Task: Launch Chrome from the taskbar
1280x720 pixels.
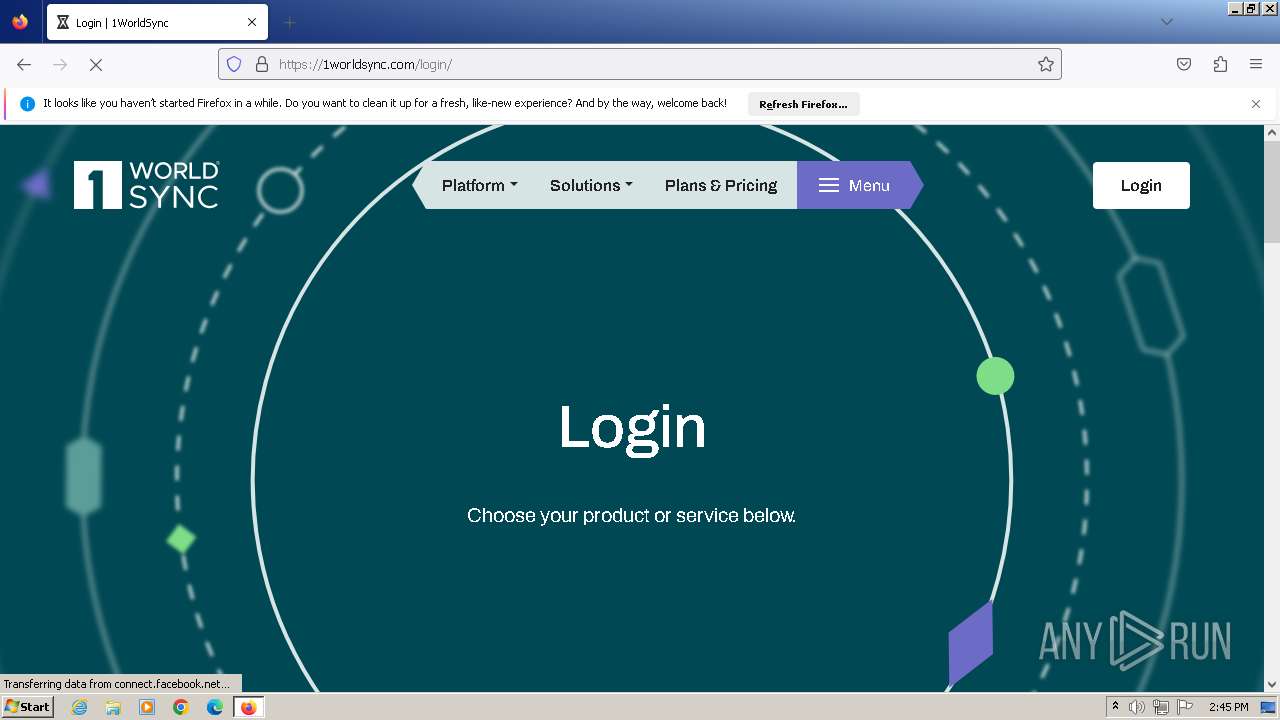Action: pyautogui.click(x=181, y=707)
